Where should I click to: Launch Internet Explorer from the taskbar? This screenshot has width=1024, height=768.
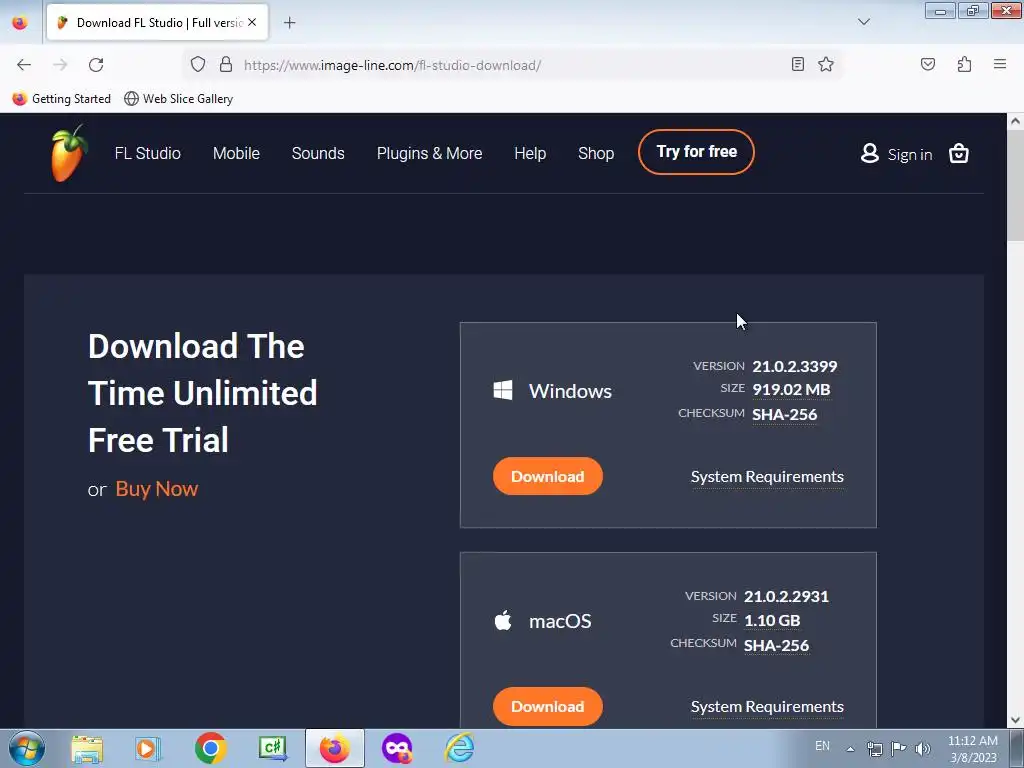[459, 748]
